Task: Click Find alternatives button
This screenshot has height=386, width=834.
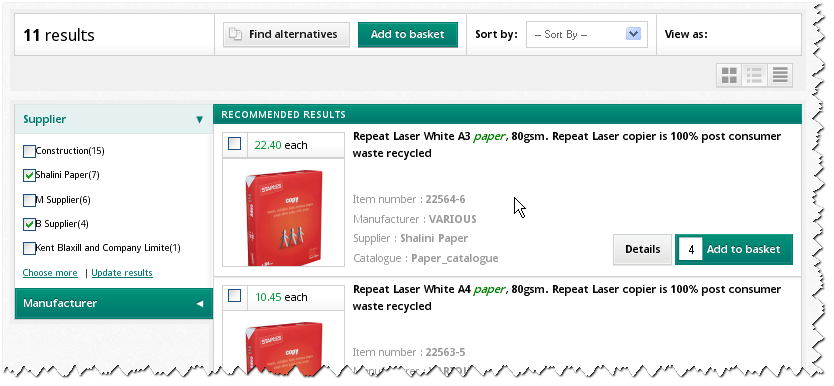Action: point(286,35)
